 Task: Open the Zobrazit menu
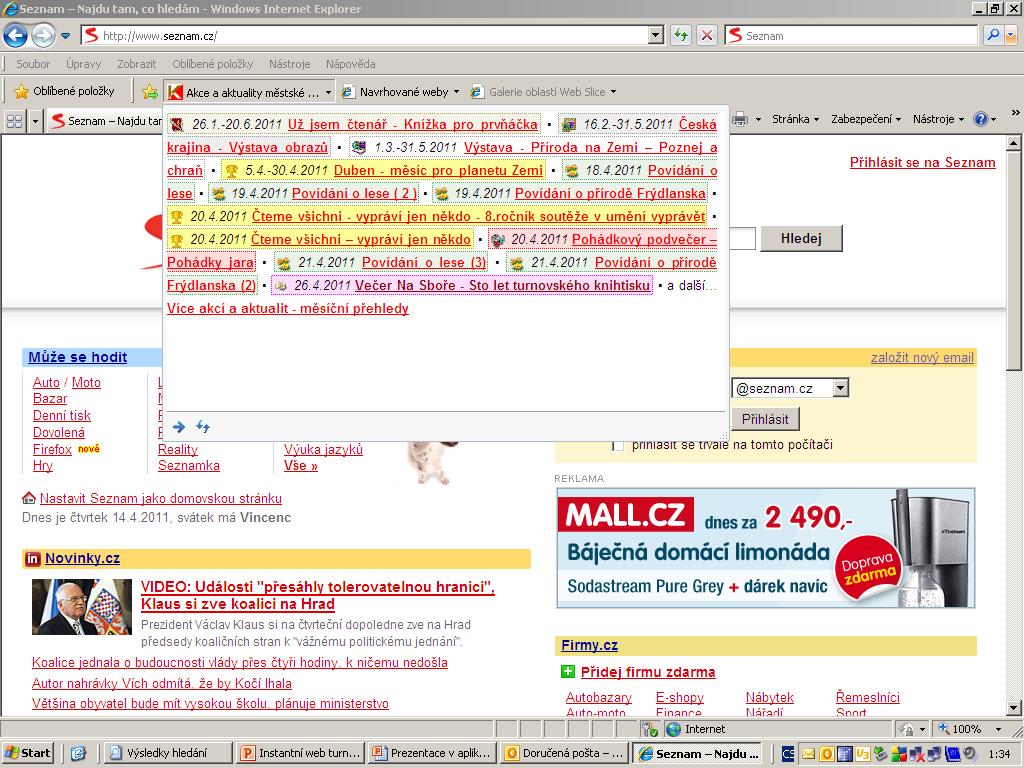[x=136, y=64]
